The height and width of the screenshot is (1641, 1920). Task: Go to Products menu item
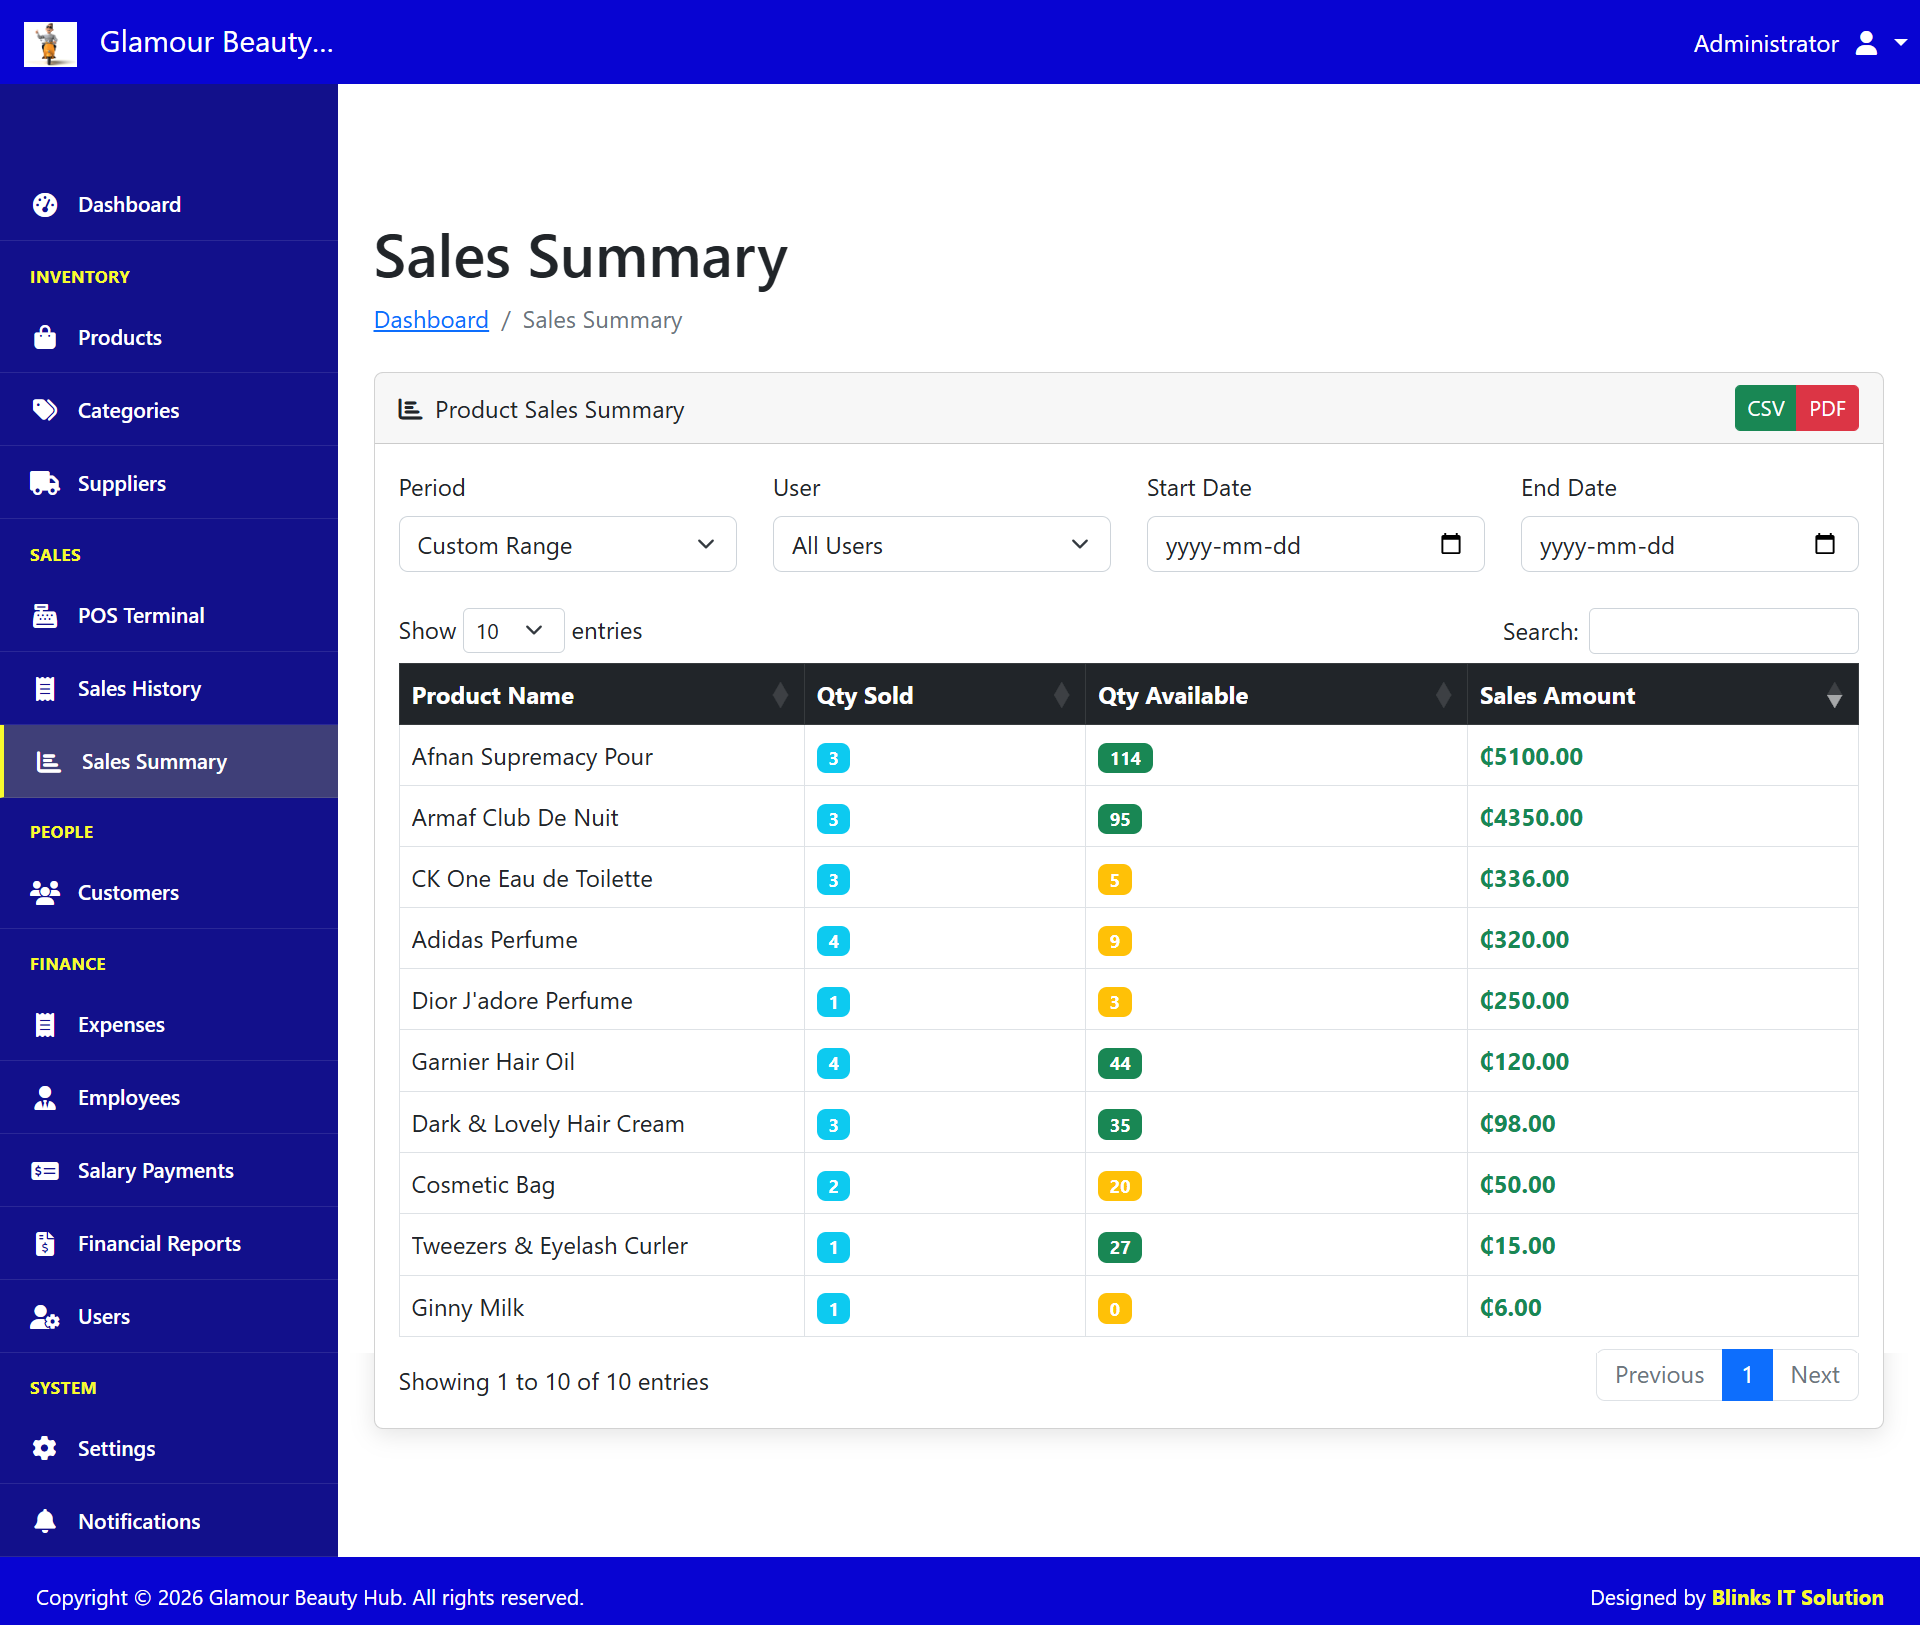[x=169, y=338]
